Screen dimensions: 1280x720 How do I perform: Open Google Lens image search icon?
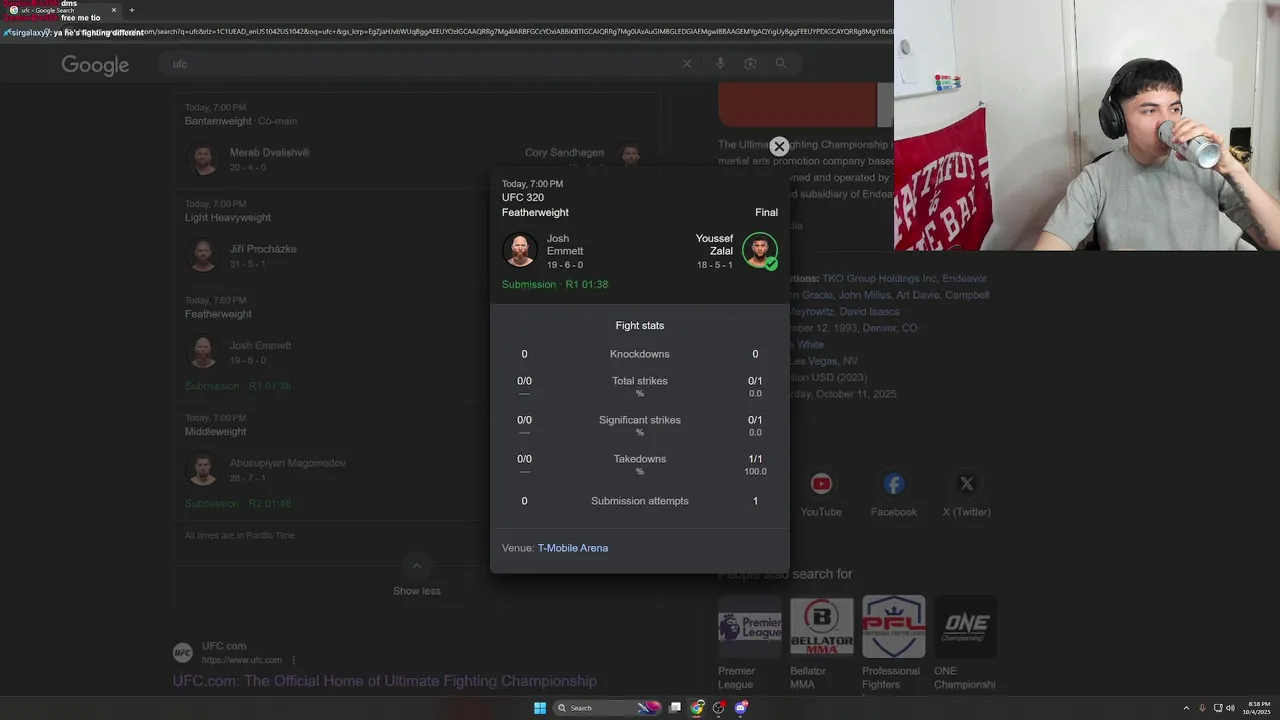pyautogui.click(x=750, y=63)
